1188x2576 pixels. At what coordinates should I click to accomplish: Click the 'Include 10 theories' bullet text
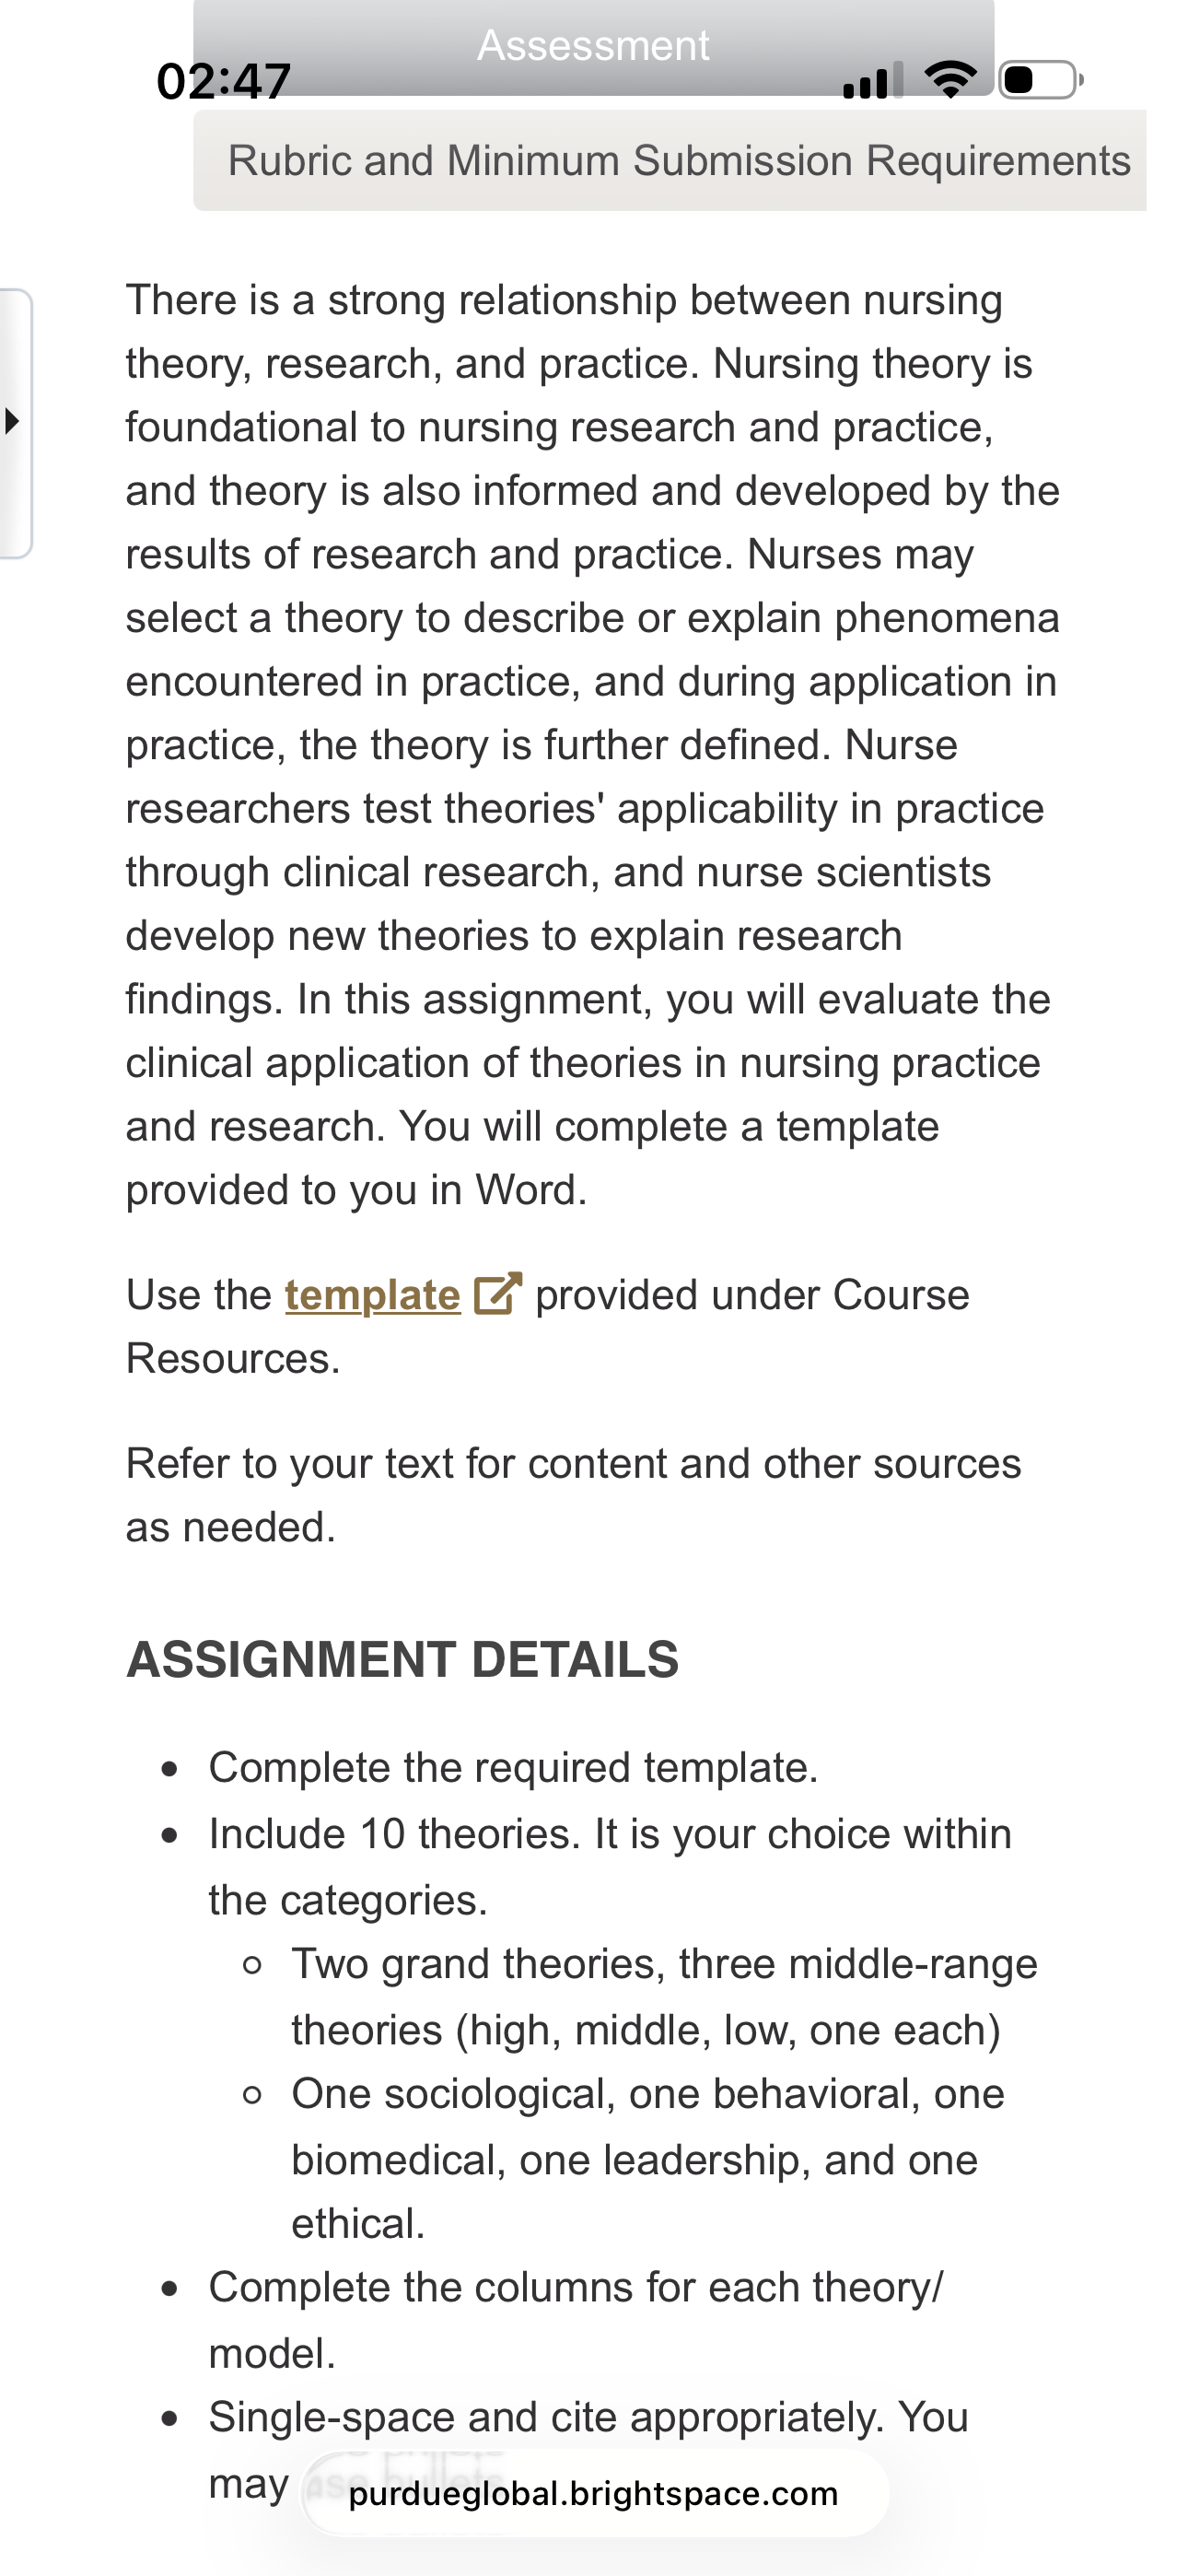[x=610, y=1866]
